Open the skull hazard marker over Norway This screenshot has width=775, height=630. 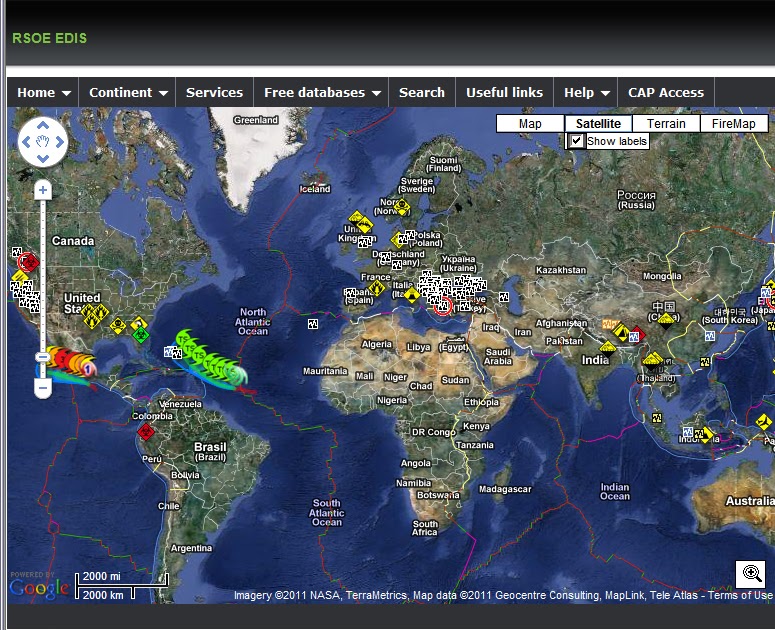click(x=402, y=206)
